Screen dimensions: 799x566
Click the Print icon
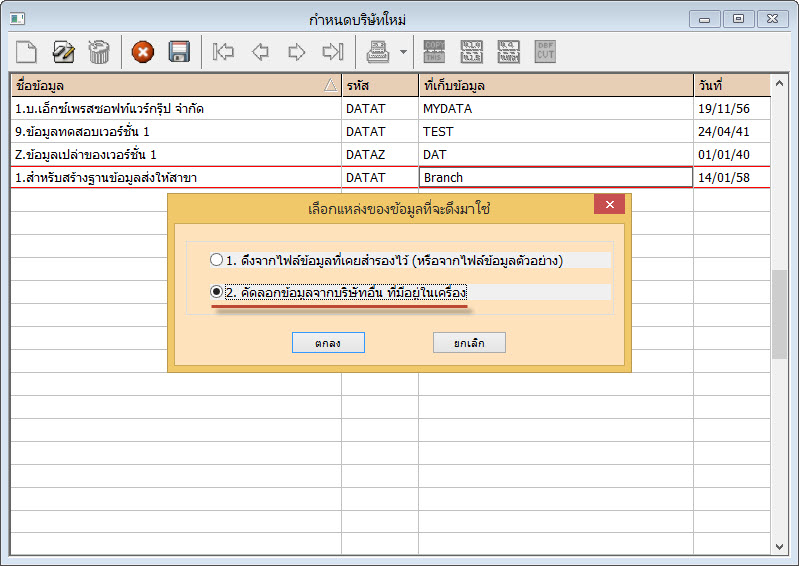[x=378, y=52]
